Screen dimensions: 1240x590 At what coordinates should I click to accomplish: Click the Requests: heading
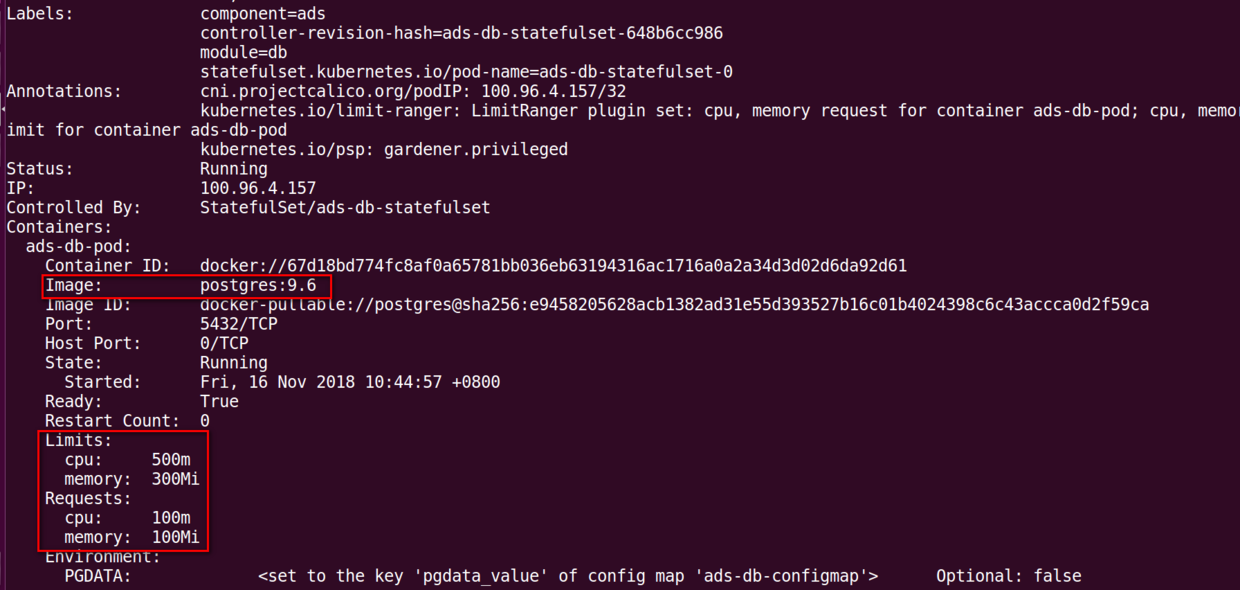tap(88, 498)
